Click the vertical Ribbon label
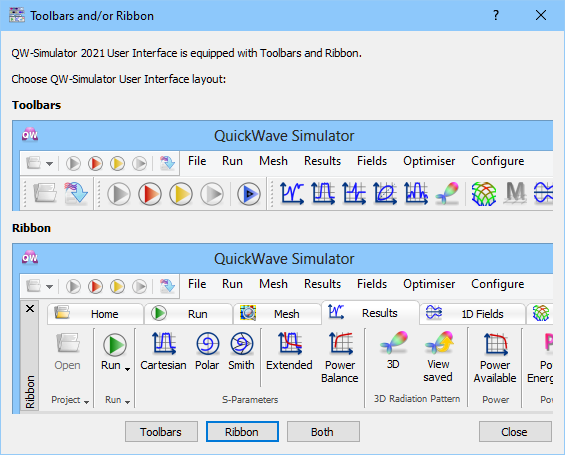The image size is (565, 455). click(30, 392)
